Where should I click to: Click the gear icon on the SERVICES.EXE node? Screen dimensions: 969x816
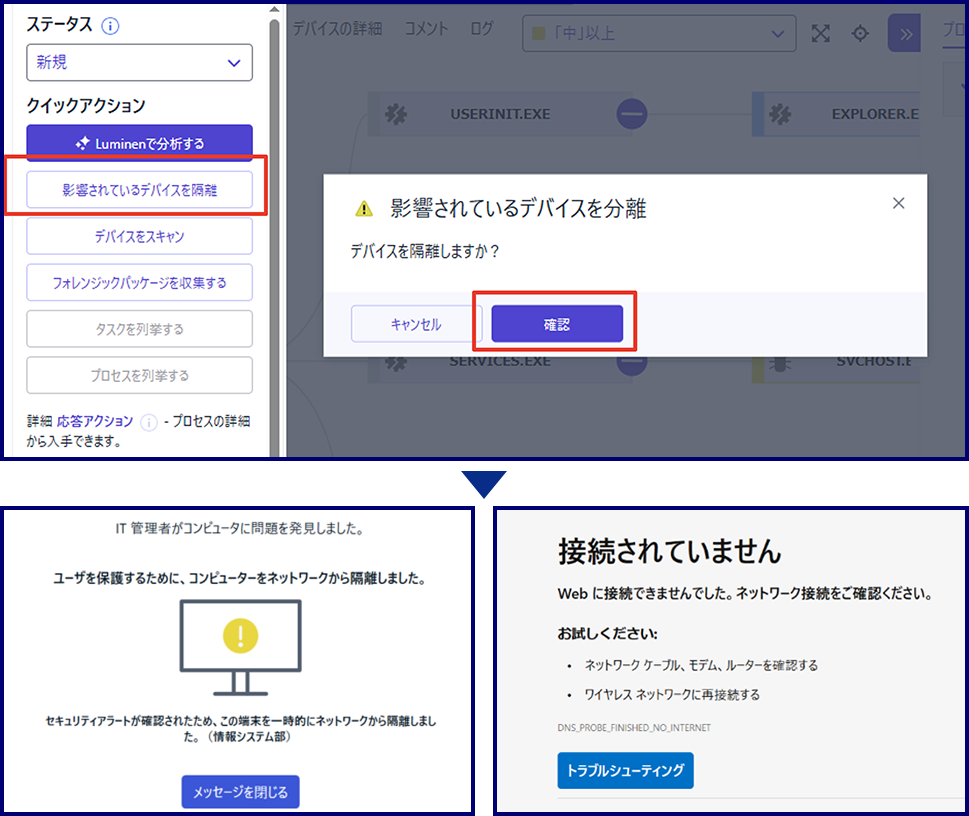[395, 363]
